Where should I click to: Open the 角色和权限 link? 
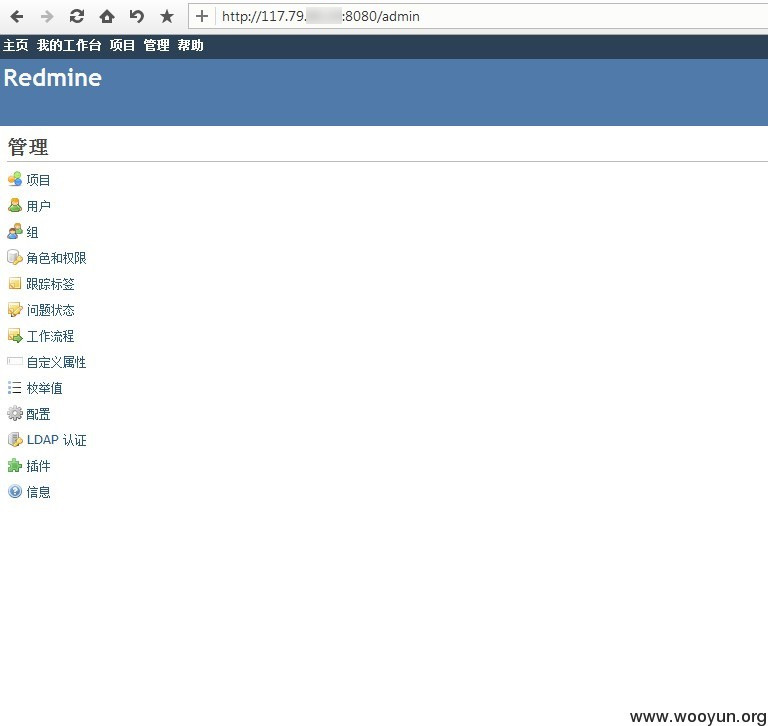(56, 258)
